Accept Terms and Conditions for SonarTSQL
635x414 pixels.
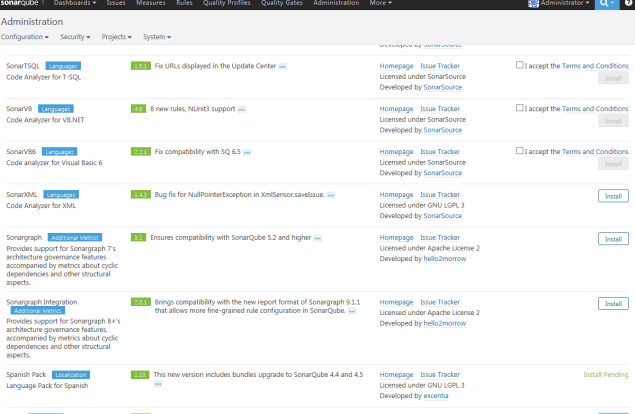[520, 65]
